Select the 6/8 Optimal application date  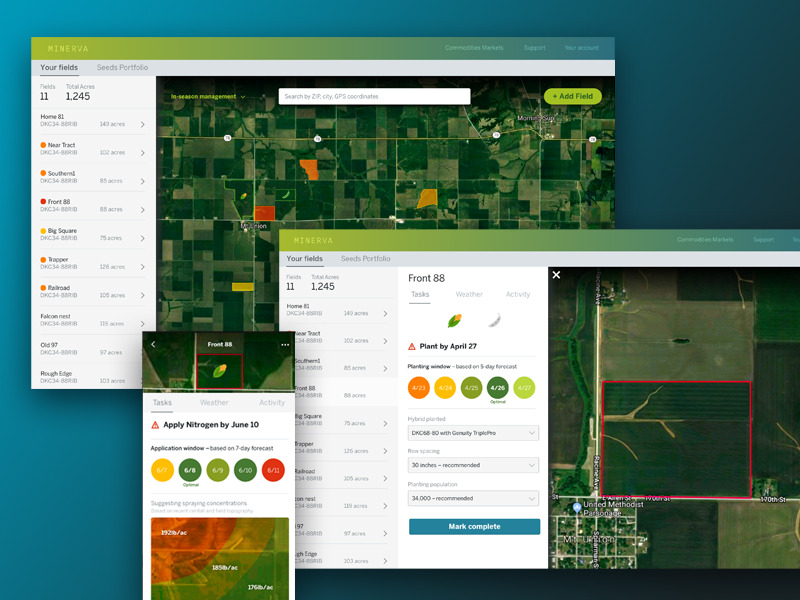189,469
